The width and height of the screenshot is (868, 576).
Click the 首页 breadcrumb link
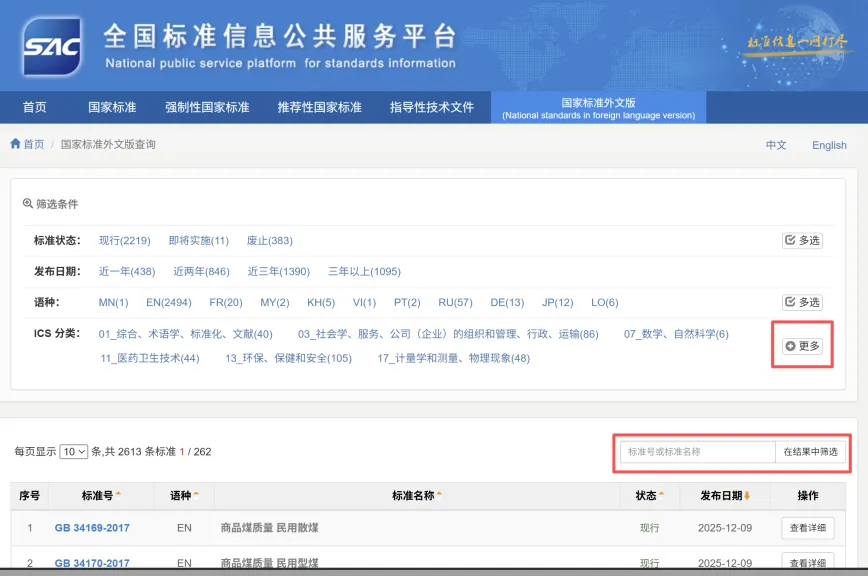click(x=33, y=144)
